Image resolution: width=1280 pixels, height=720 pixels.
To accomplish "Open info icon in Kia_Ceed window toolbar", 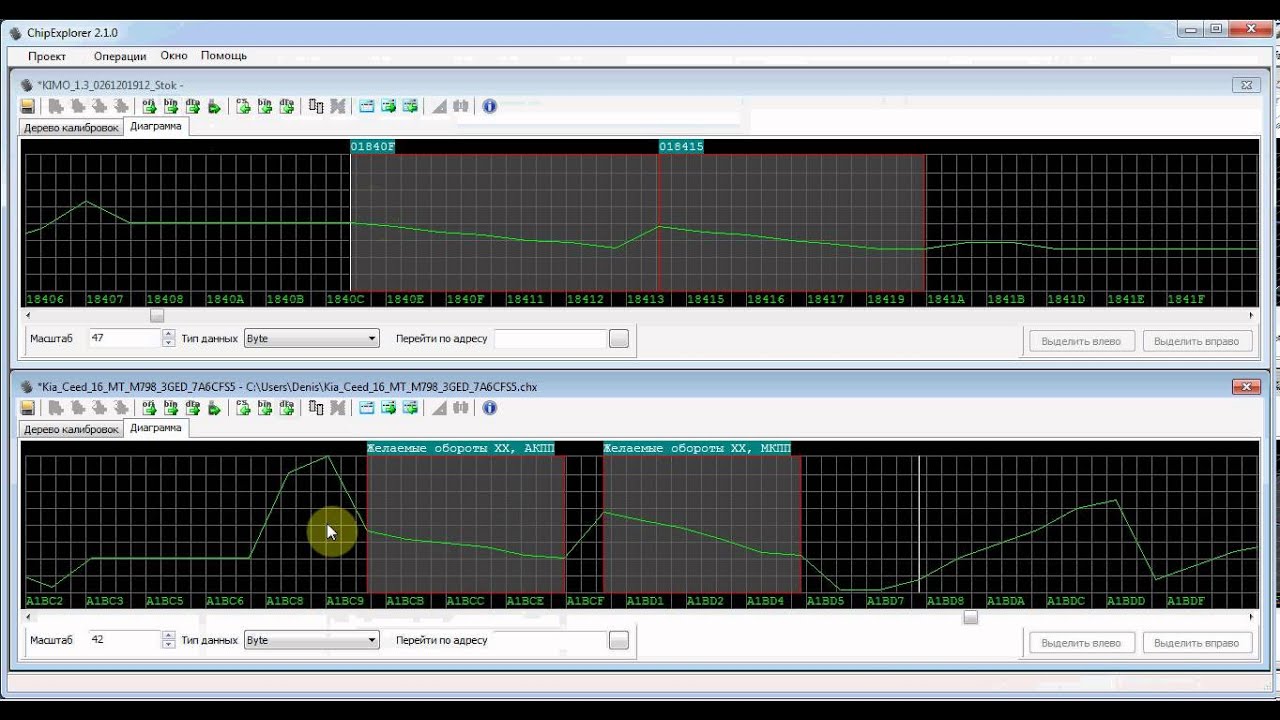I will point(490,408).
